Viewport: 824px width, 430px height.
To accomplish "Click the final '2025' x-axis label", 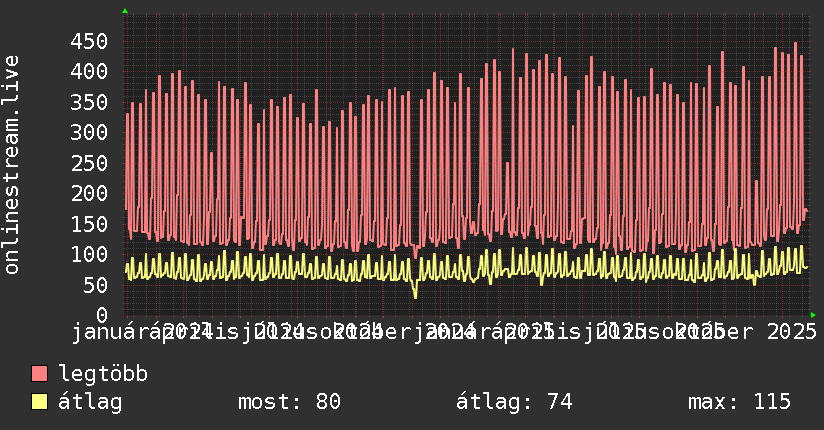I will 792,332.
